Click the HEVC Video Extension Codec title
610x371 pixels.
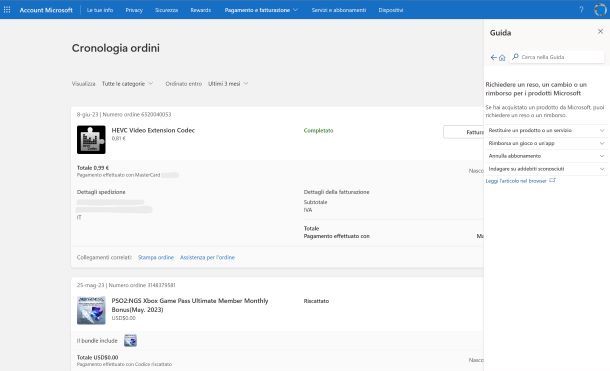click(153, 130)
